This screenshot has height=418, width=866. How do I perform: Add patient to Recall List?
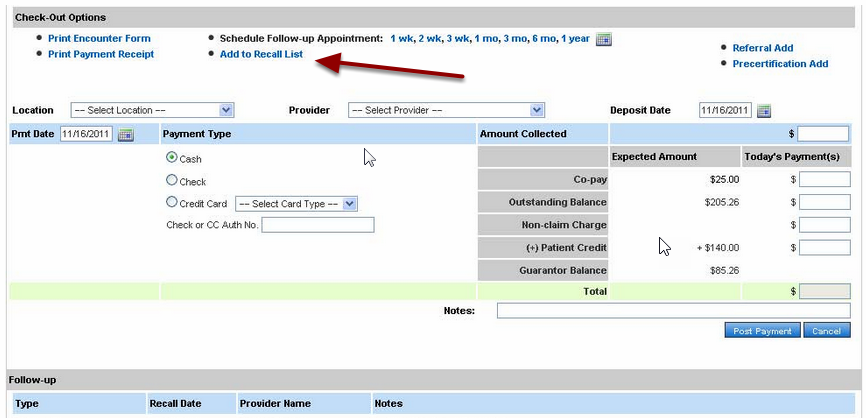[261, 54]
